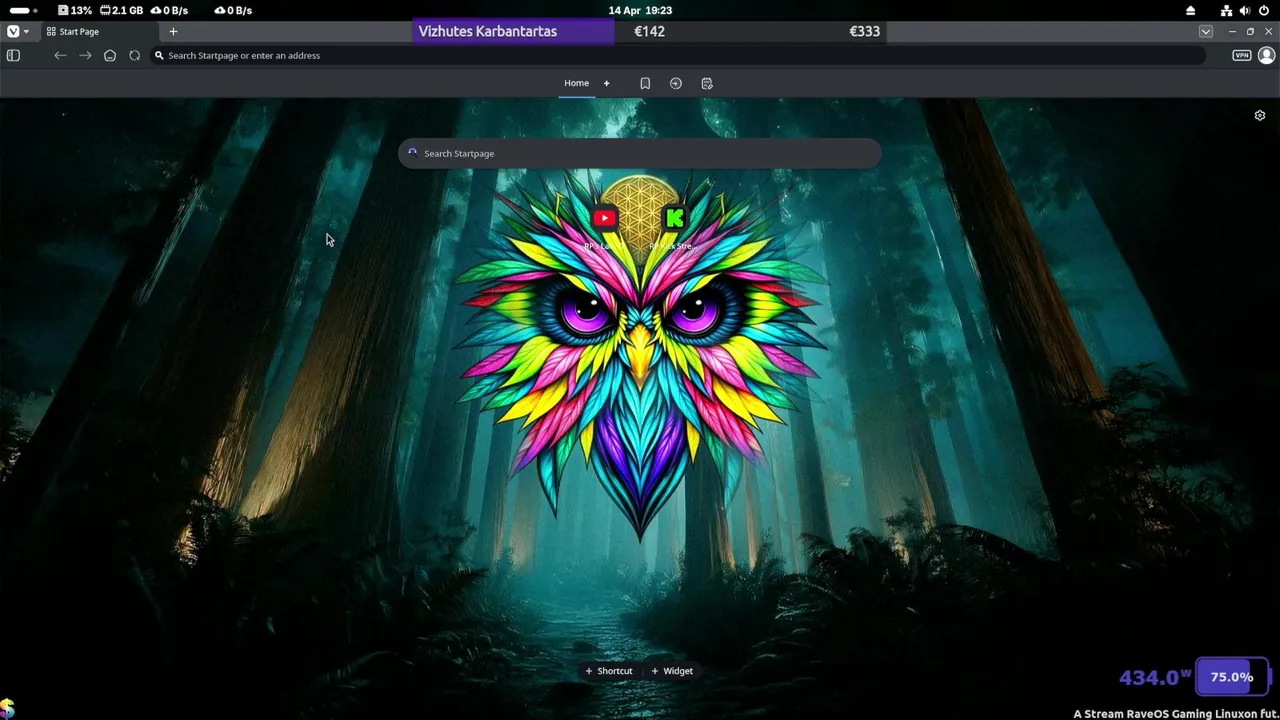Go back with the left arrow
Screen dimensions: 1280x720
[x=60, y=55]
